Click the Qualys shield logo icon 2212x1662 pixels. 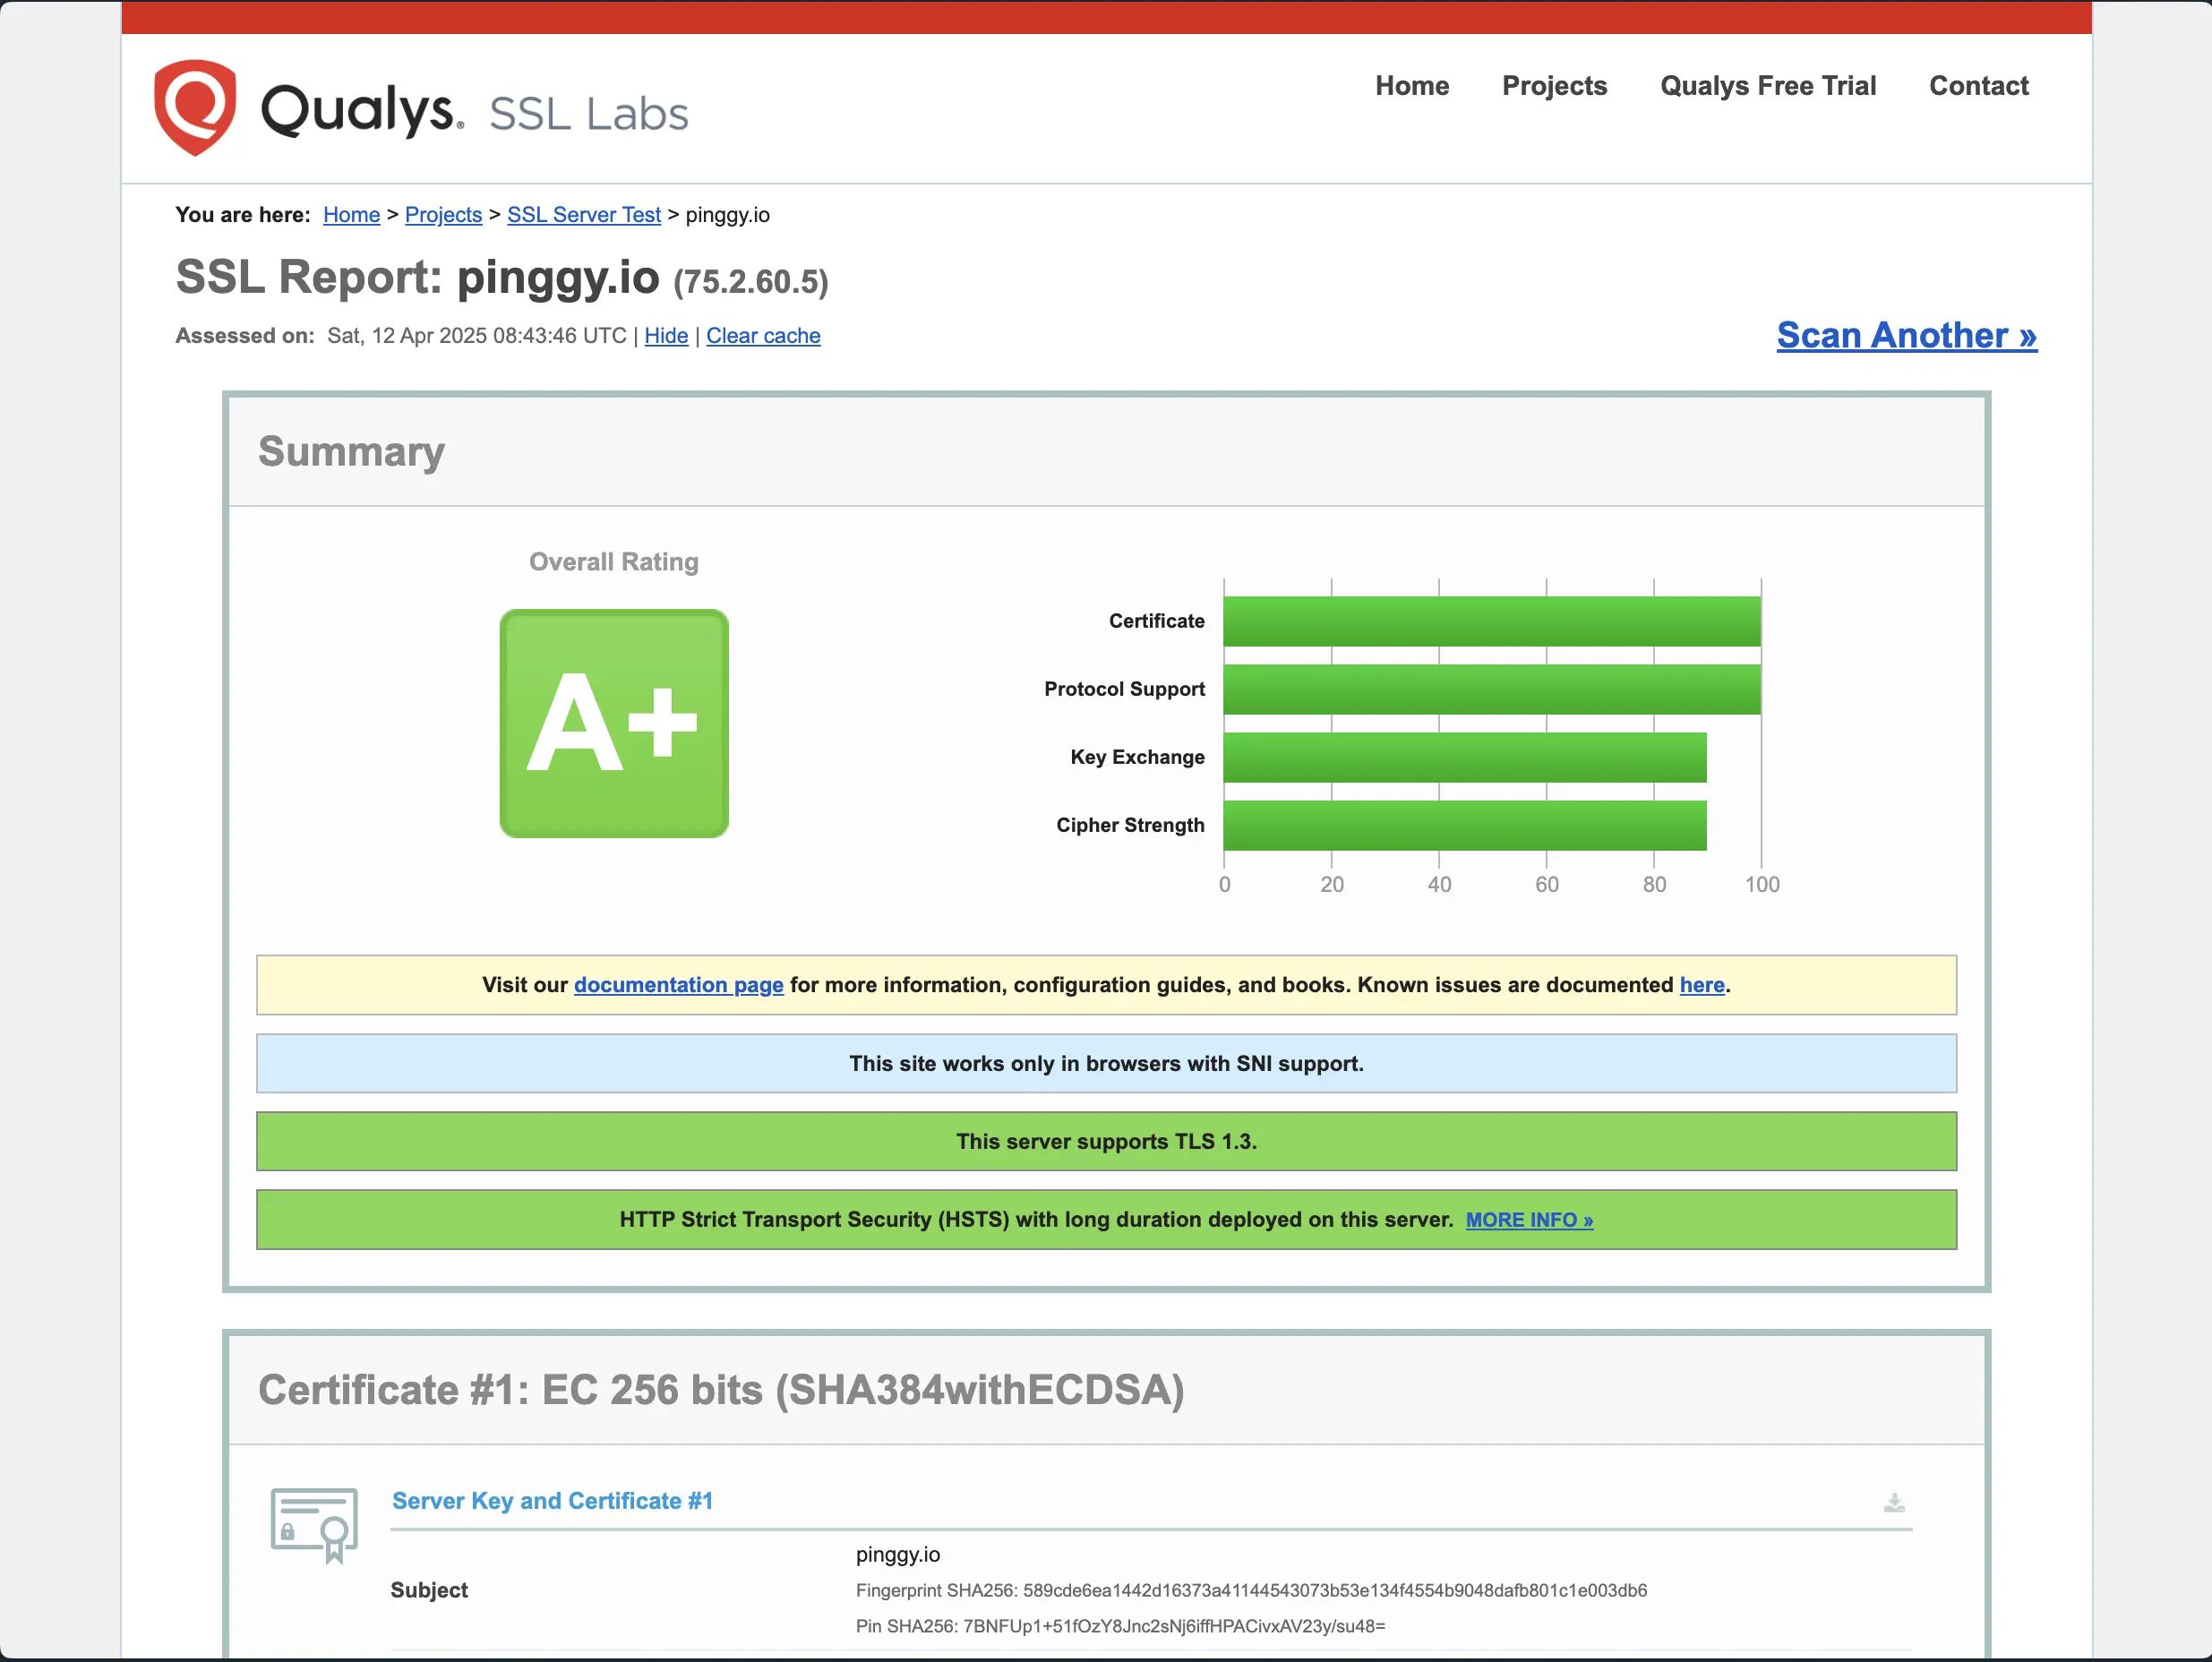tap(195, 107)
